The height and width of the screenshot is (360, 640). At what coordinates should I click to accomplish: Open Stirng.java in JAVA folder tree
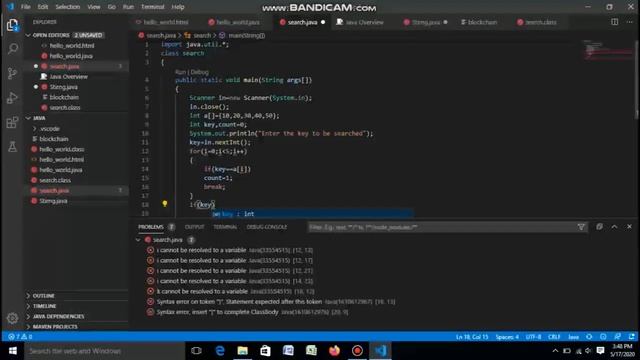click(x=53, y=201)
